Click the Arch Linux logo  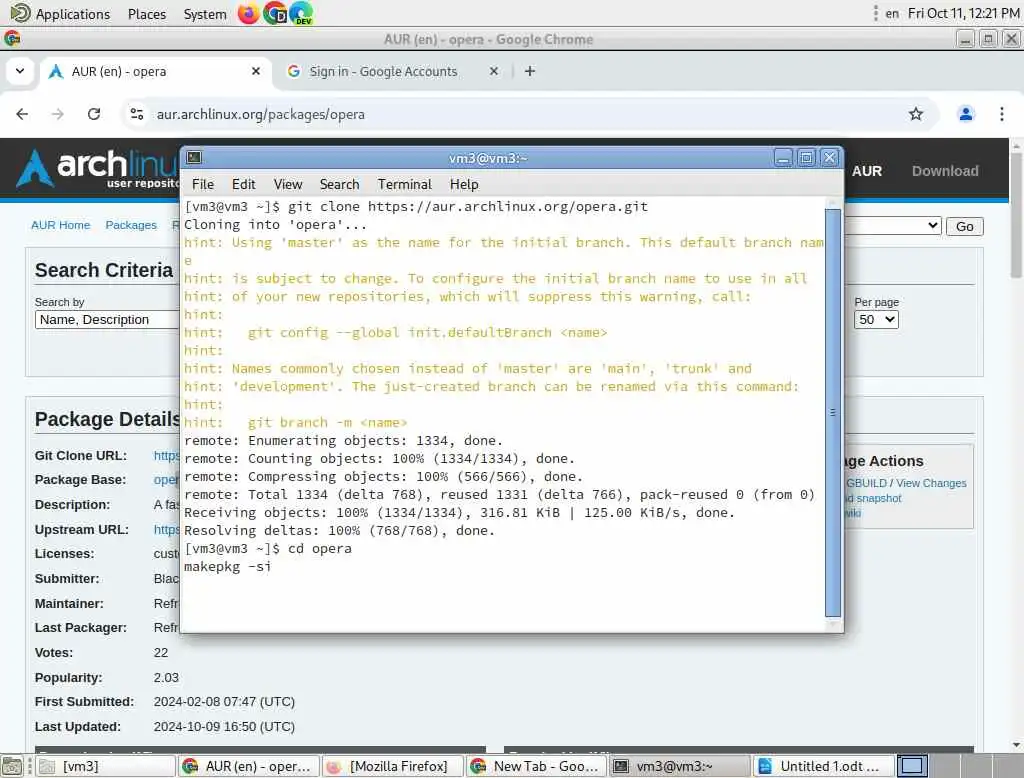[x=97, y=169]
